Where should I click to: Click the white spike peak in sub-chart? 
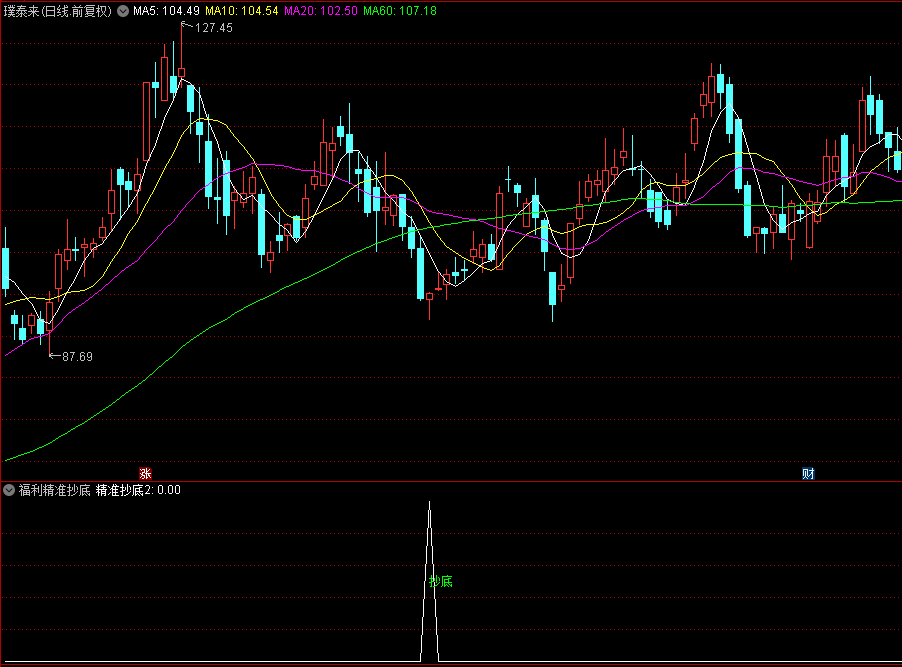pos(429,503)
